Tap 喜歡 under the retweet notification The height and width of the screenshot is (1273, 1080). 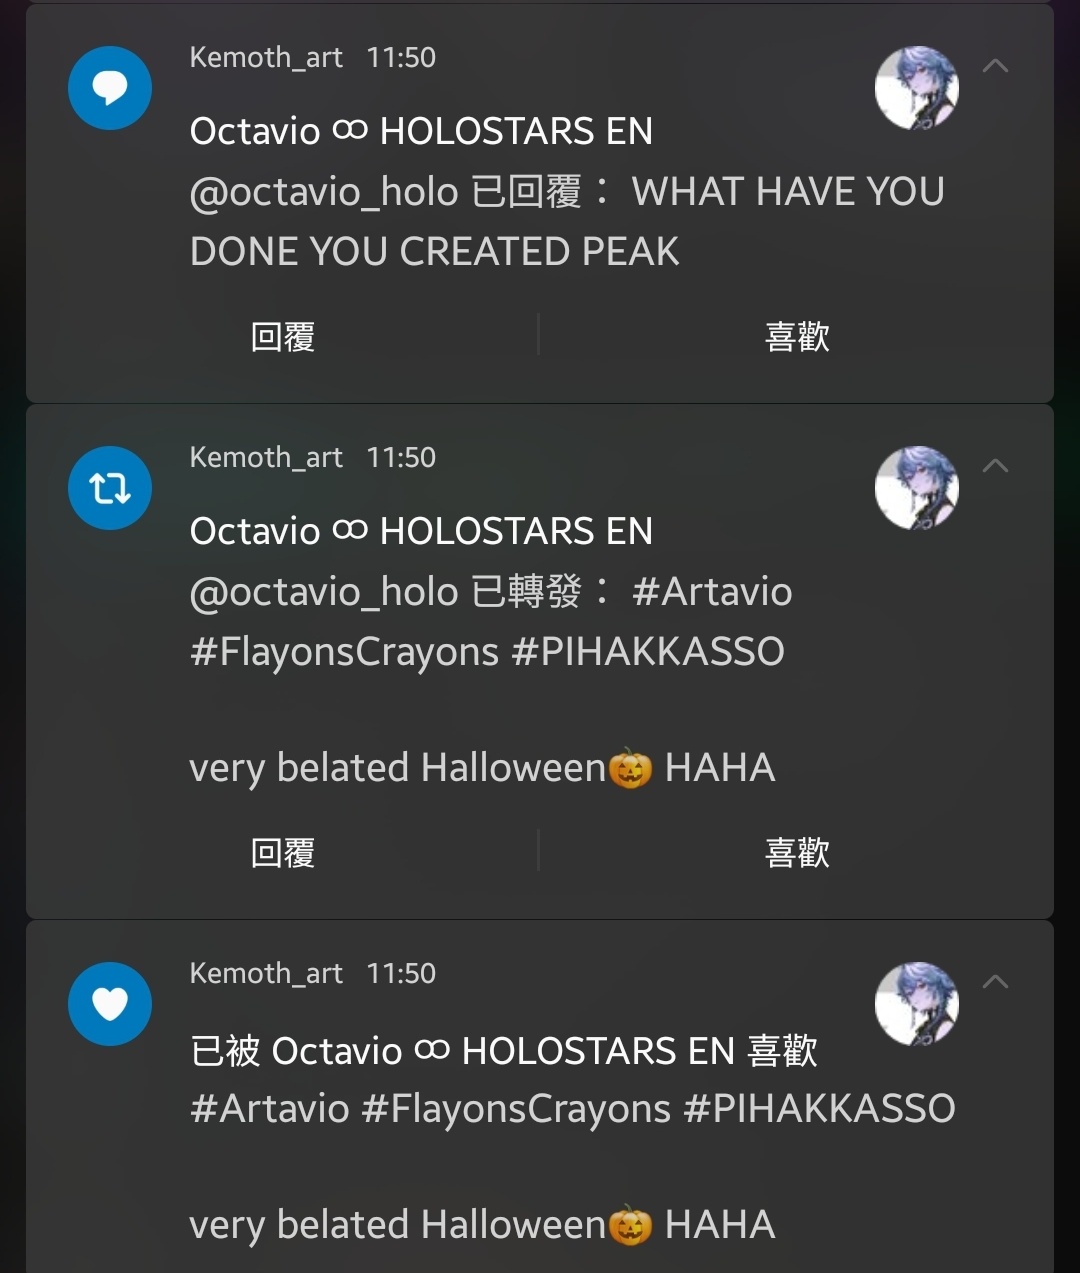797,853
